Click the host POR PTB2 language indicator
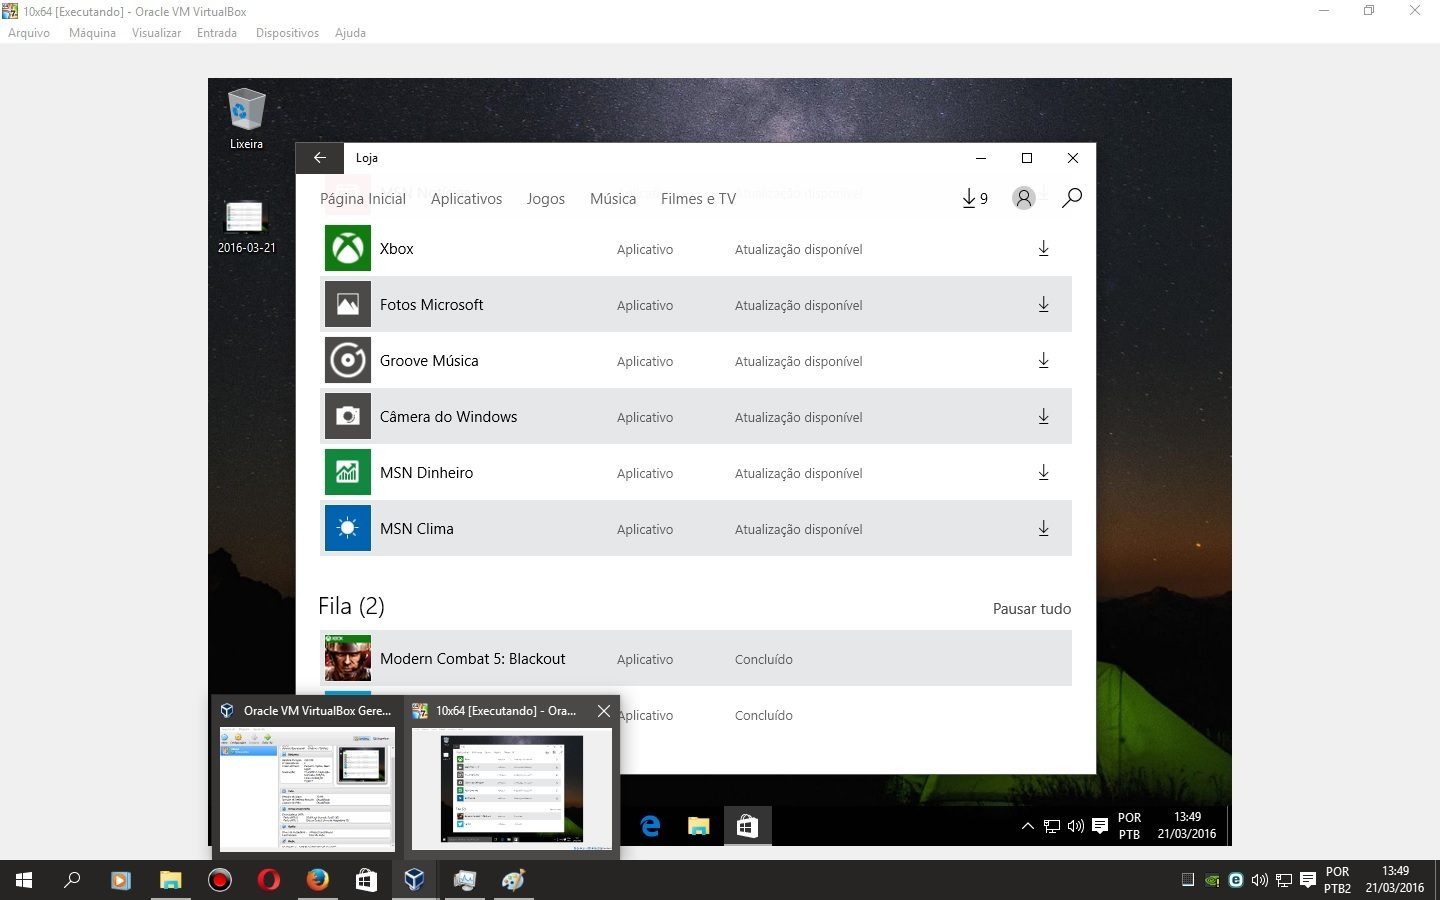This screenshot has width=1440, height=900. click(x=1337, y=880)
